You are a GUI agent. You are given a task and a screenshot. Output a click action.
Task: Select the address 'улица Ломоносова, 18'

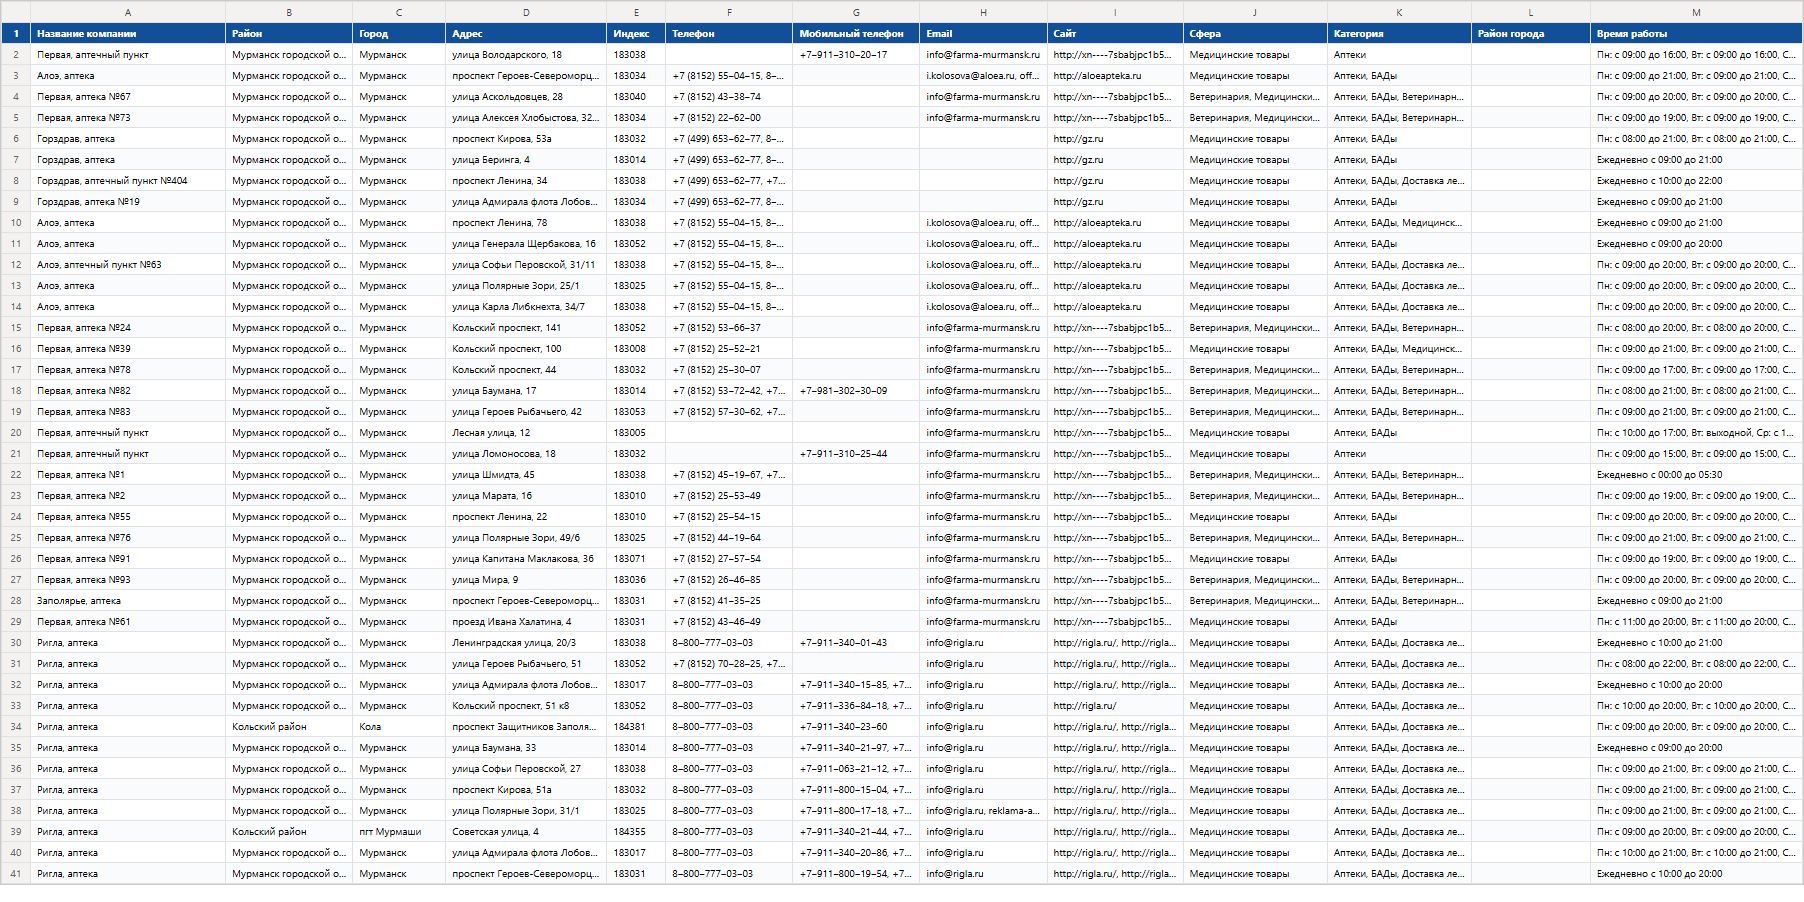pos(526,454)
